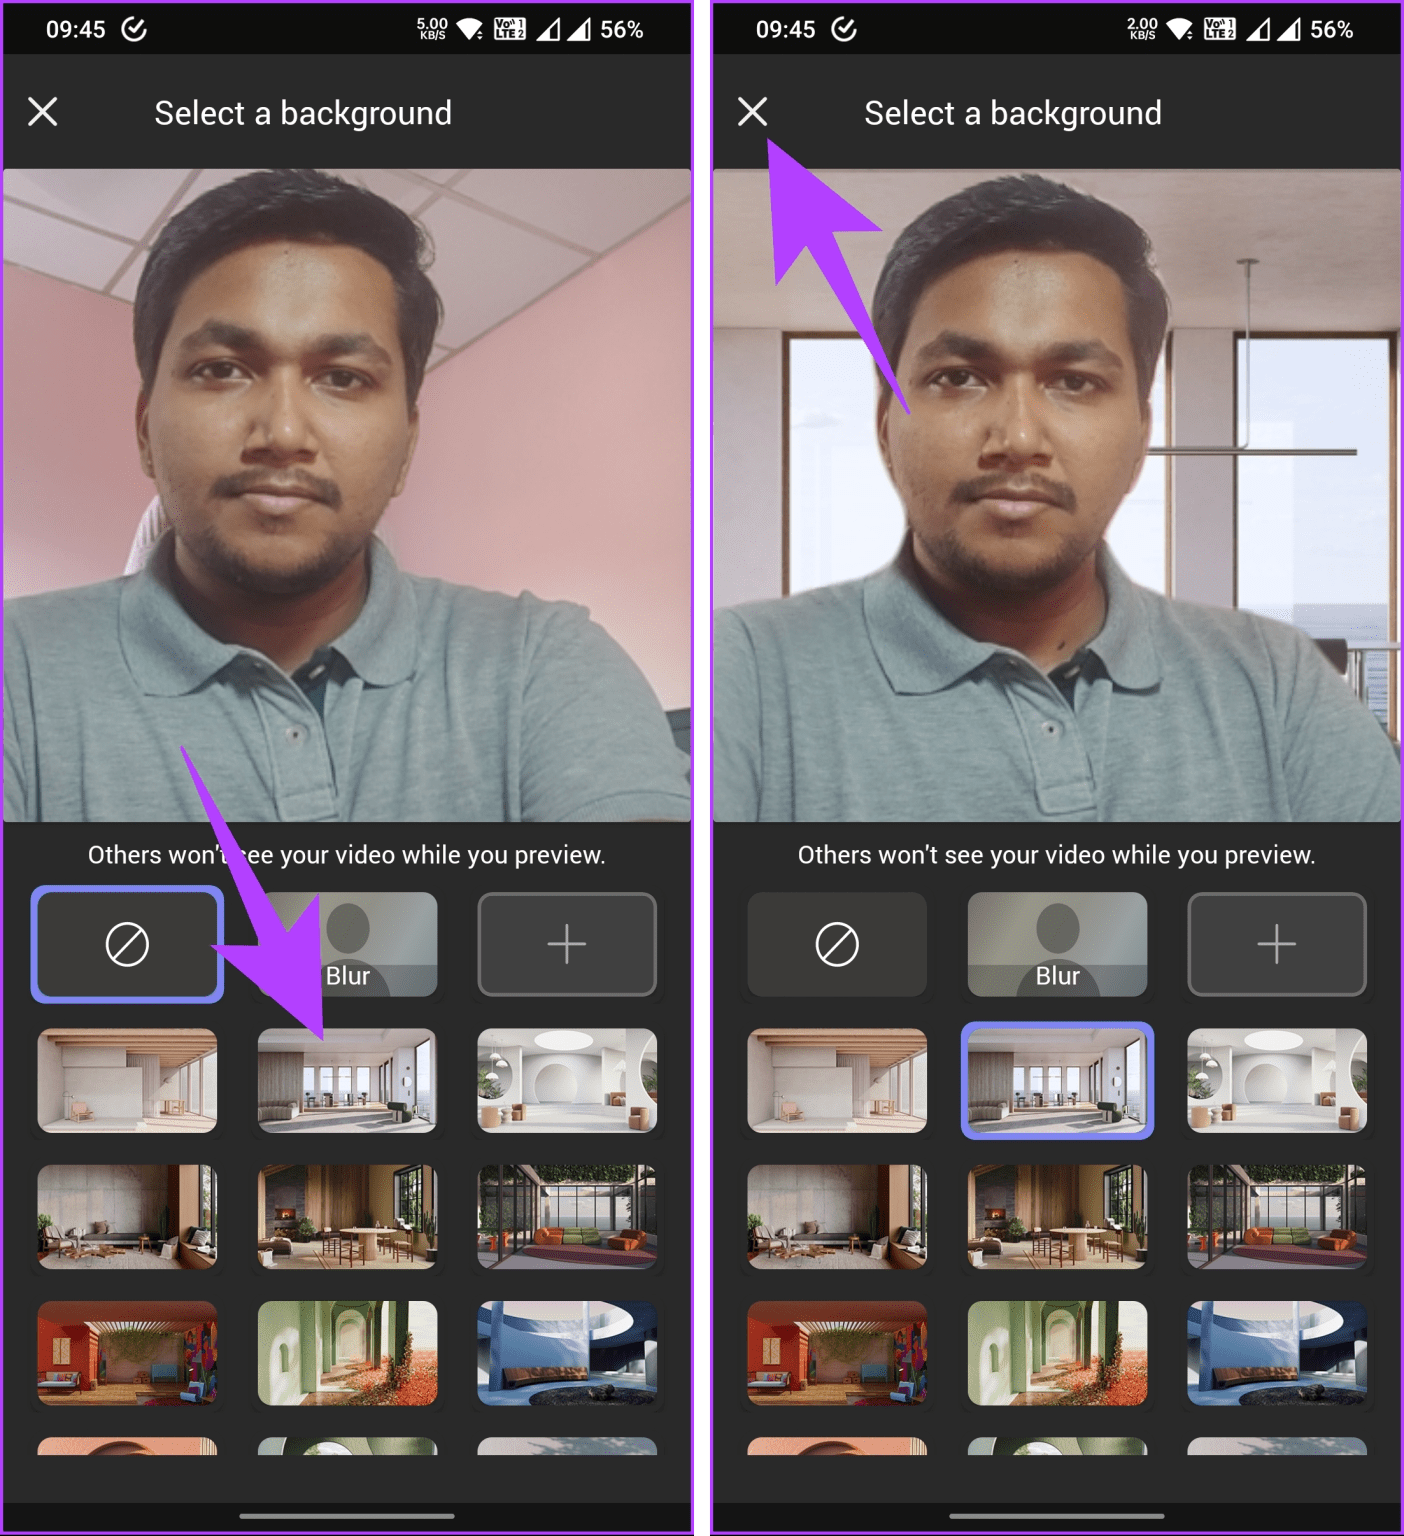Image resolution: width=1404 pixels, height=1536 pixels.
Task: Select the No background option
Action: [x=126, y=944]
